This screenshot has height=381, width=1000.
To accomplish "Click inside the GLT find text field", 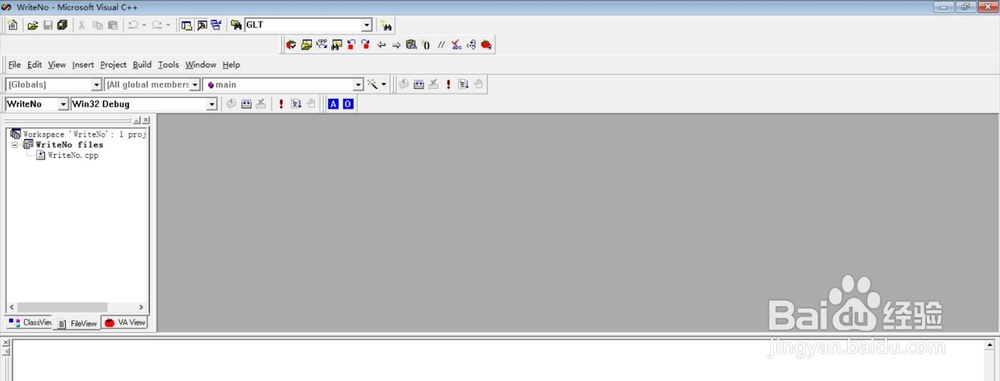I will 303,26.
